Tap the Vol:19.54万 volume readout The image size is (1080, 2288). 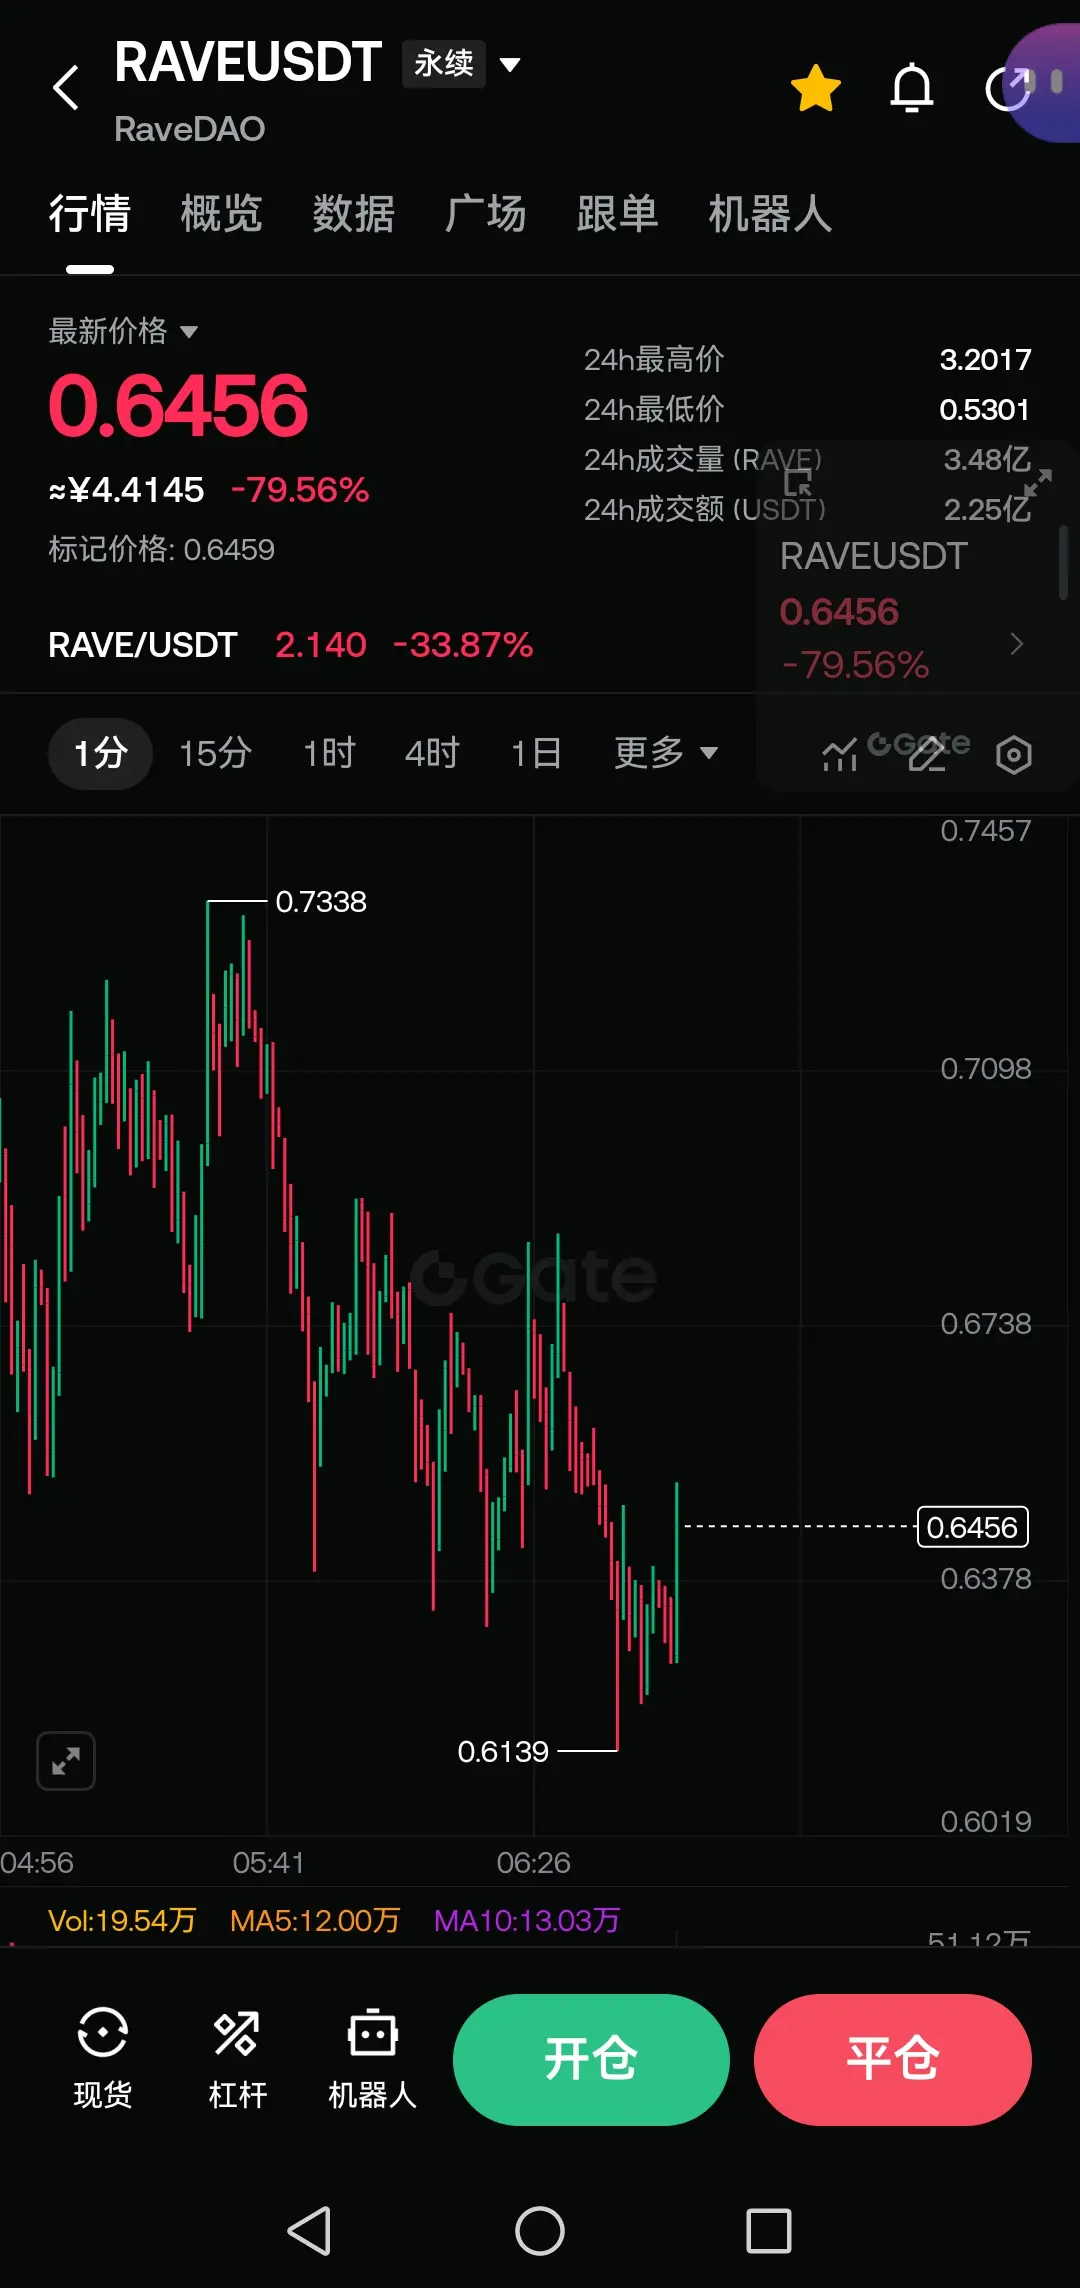point(122,1920)
